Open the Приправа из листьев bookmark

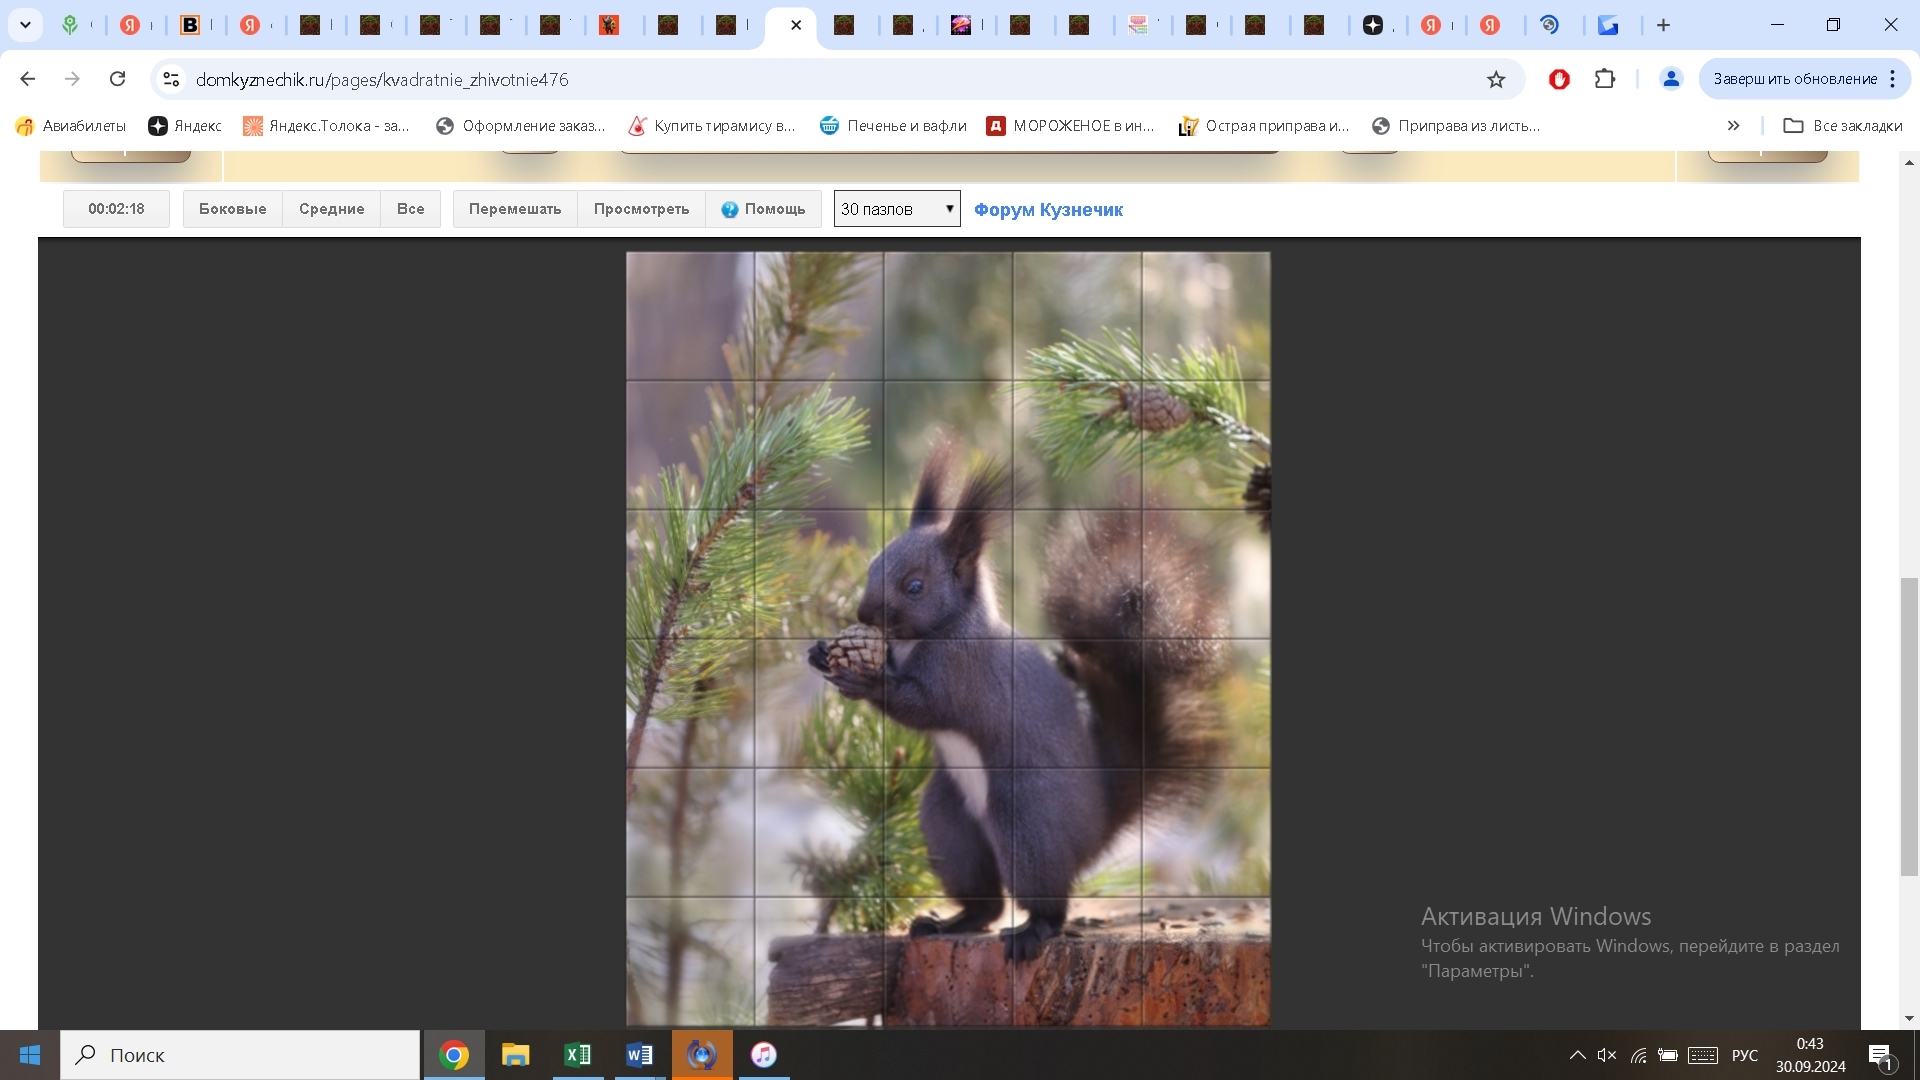click(x=1456, y=126)
